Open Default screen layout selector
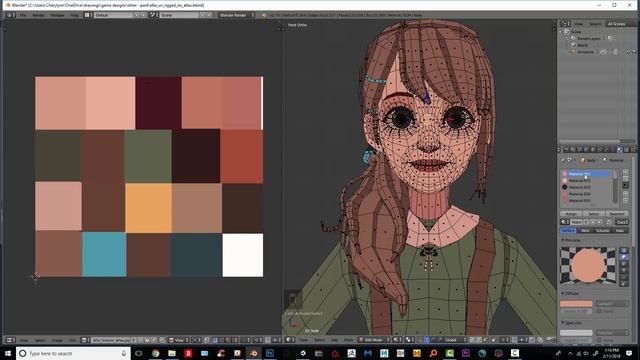The width and height of the screenshot is (640, 360). point(113,15)
